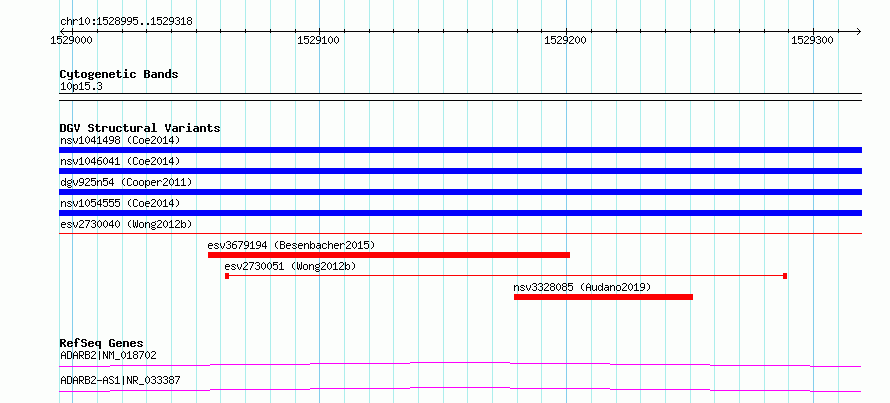
Task: Open variant nsv1046041 (Coe2014) label
Action: coord(120,161)
